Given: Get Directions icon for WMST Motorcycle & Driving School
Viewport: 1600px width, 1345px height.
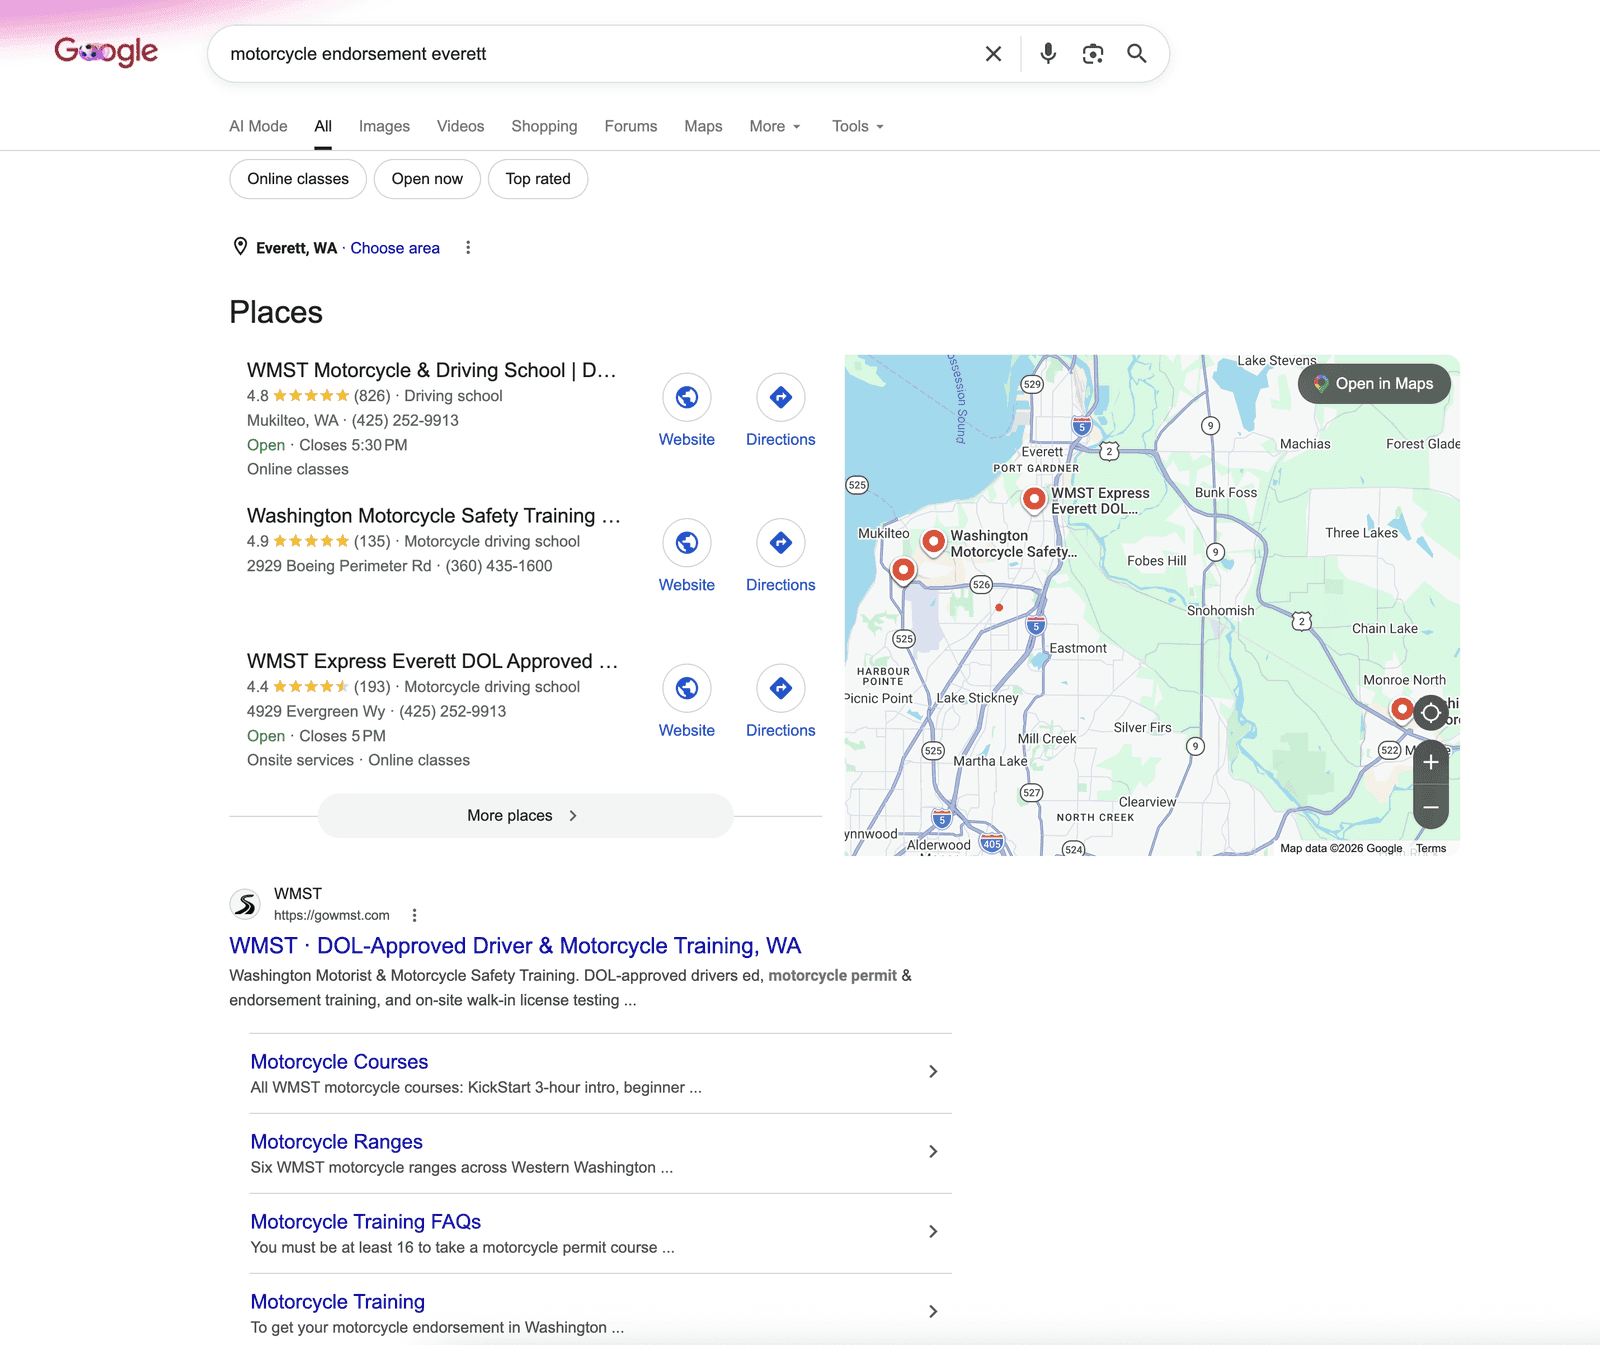Looking at the screenshot, I should click(x=781, y=397).
